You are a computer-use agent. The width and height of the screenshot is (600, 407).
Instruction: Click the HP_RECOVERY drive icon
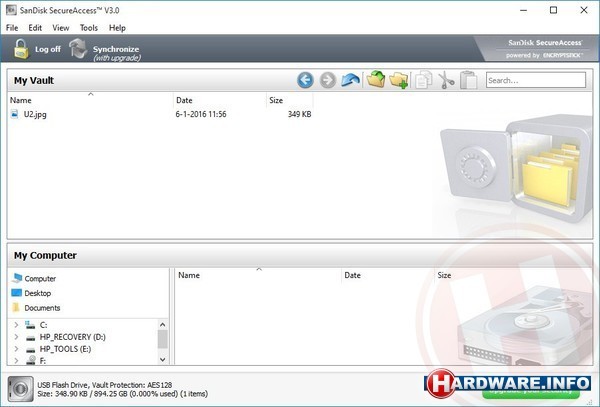pos(31,337)
